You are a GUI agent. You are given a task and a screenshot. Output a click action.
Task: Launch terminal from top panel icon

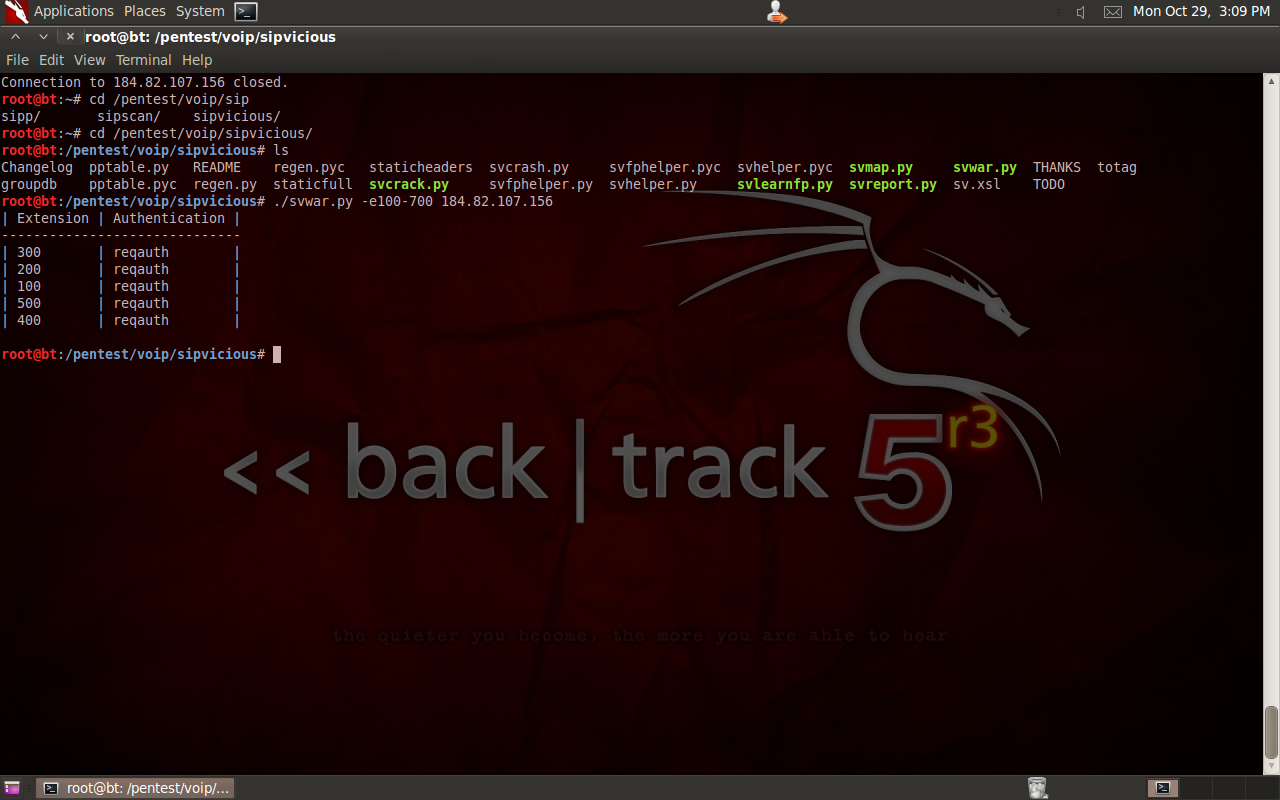tap(246, 12)
